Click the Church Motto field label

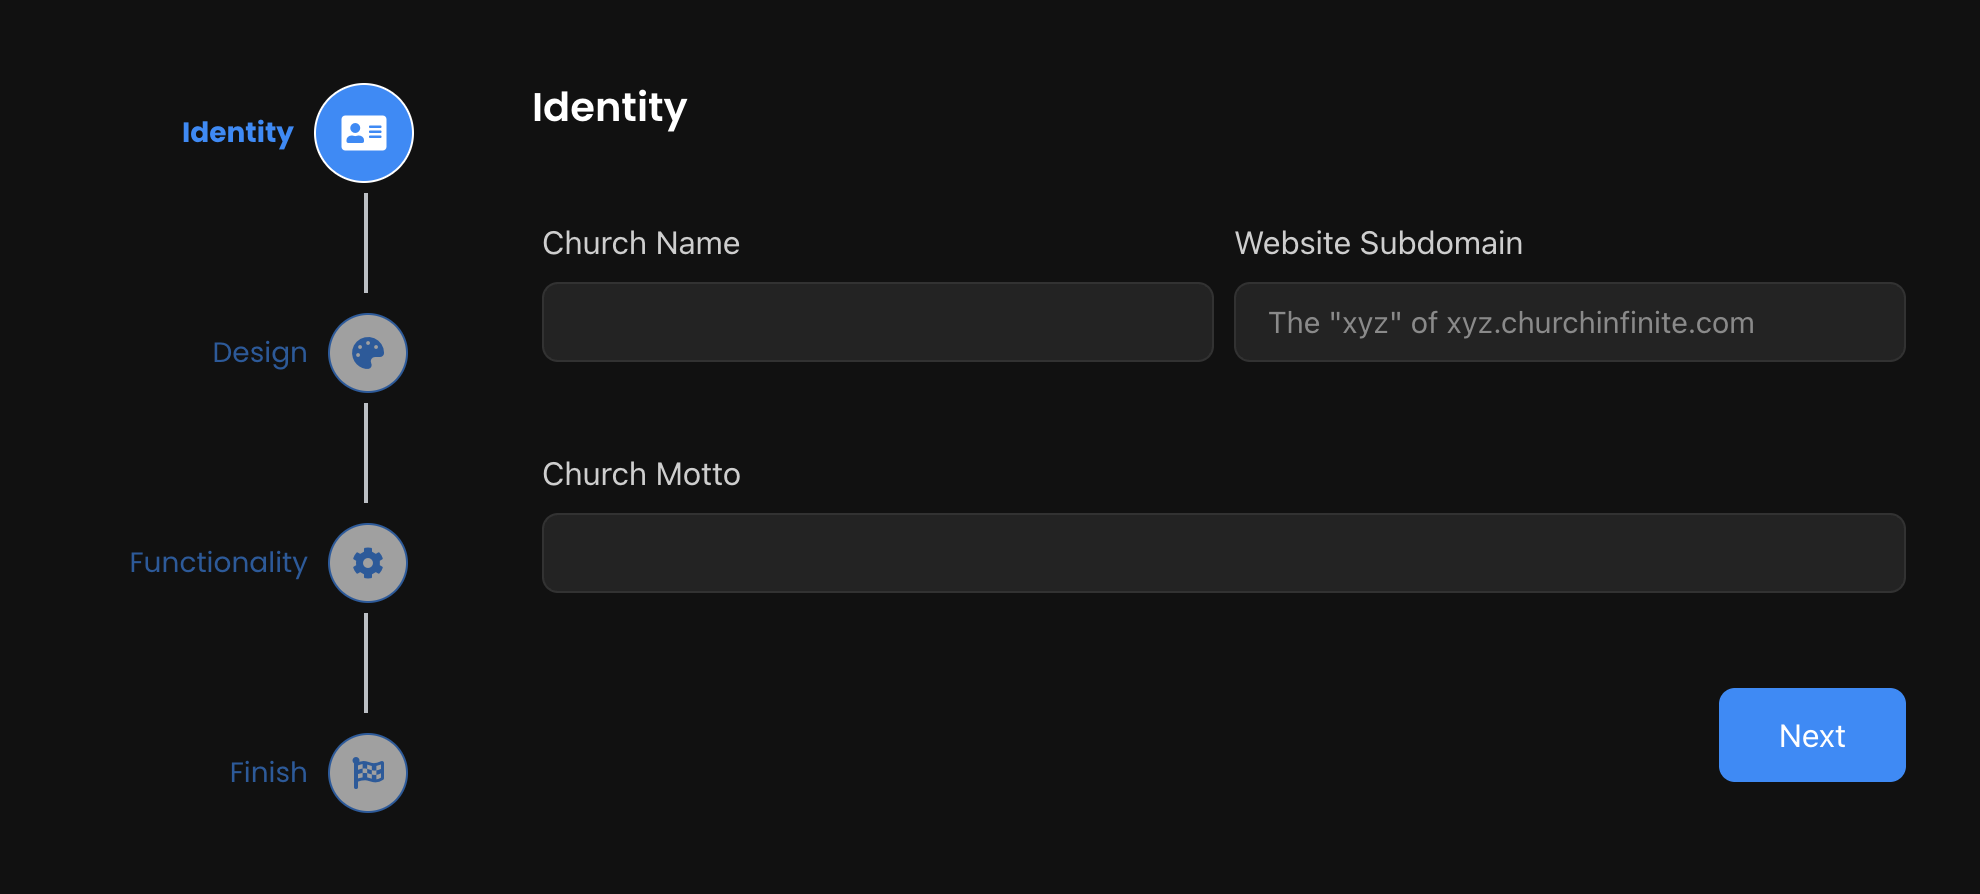point(641,474)
